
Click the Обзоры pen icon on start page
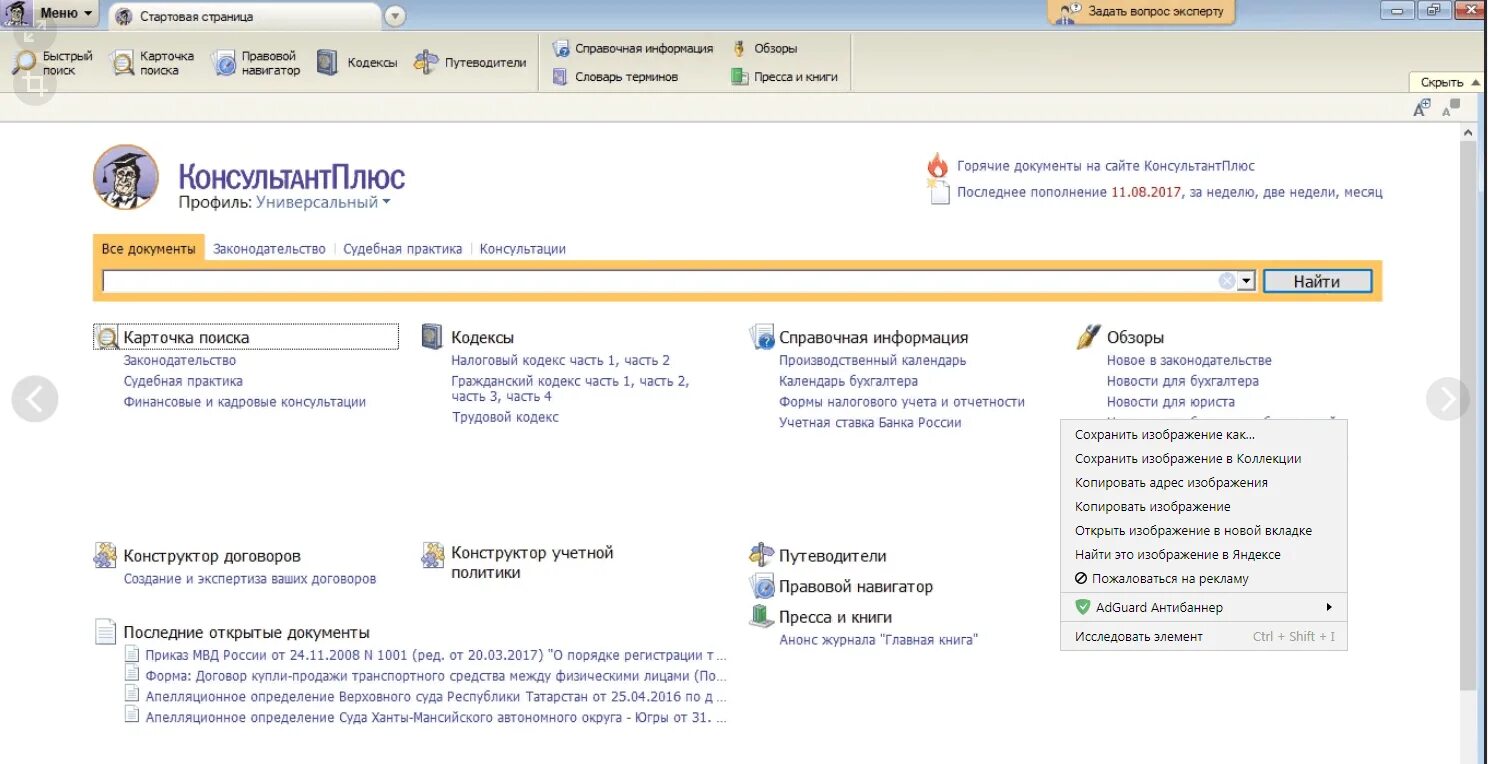1088,337
